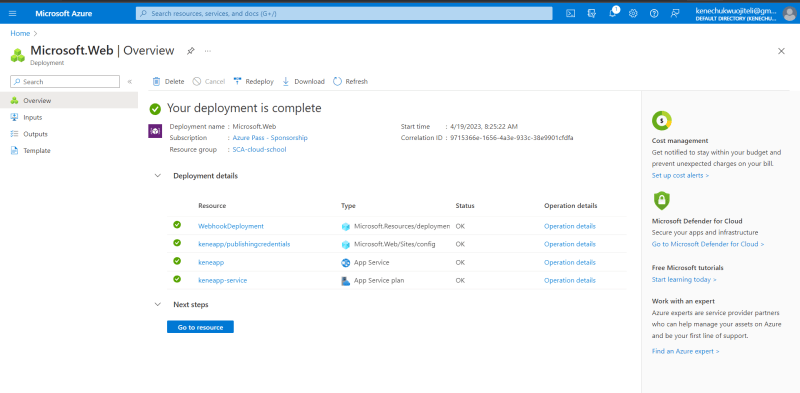Screen dimensions: 800x393
Task: Click the Redeploy toolbar icon
Action: tap(237, 82)
